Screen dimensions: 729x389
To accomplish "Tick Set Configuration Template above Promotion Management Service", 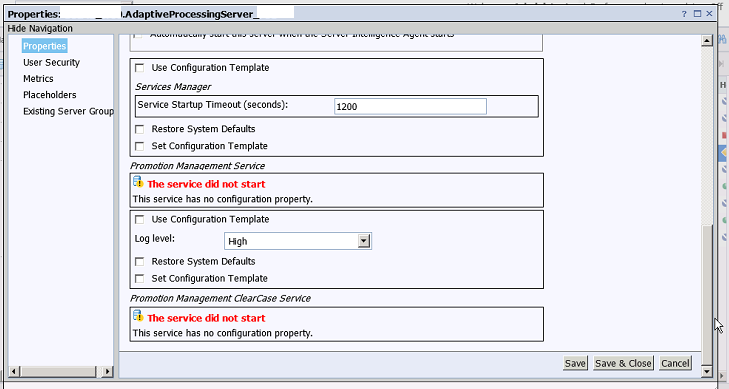I will (139, 146).
